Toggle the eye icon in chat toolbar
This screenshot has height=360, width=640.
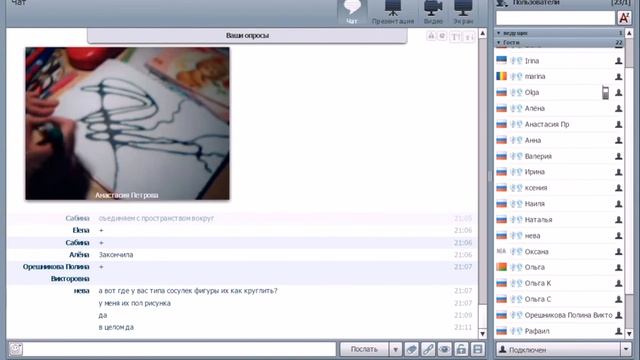coord(444,349)
